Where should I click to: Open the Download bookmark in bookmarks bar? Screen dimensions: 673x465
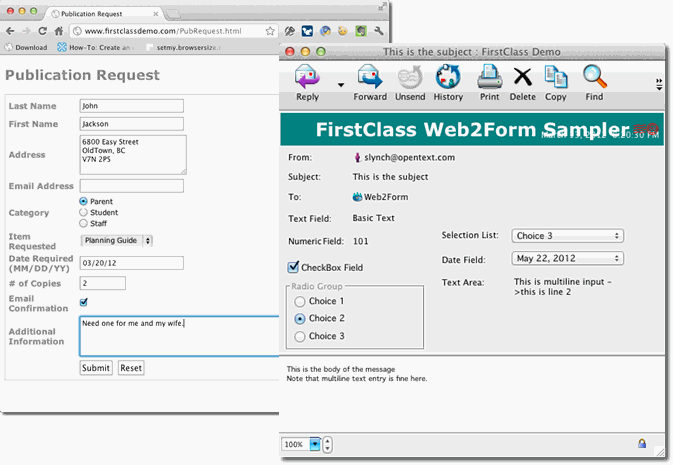pyautogui.click(x=26, y=47)
